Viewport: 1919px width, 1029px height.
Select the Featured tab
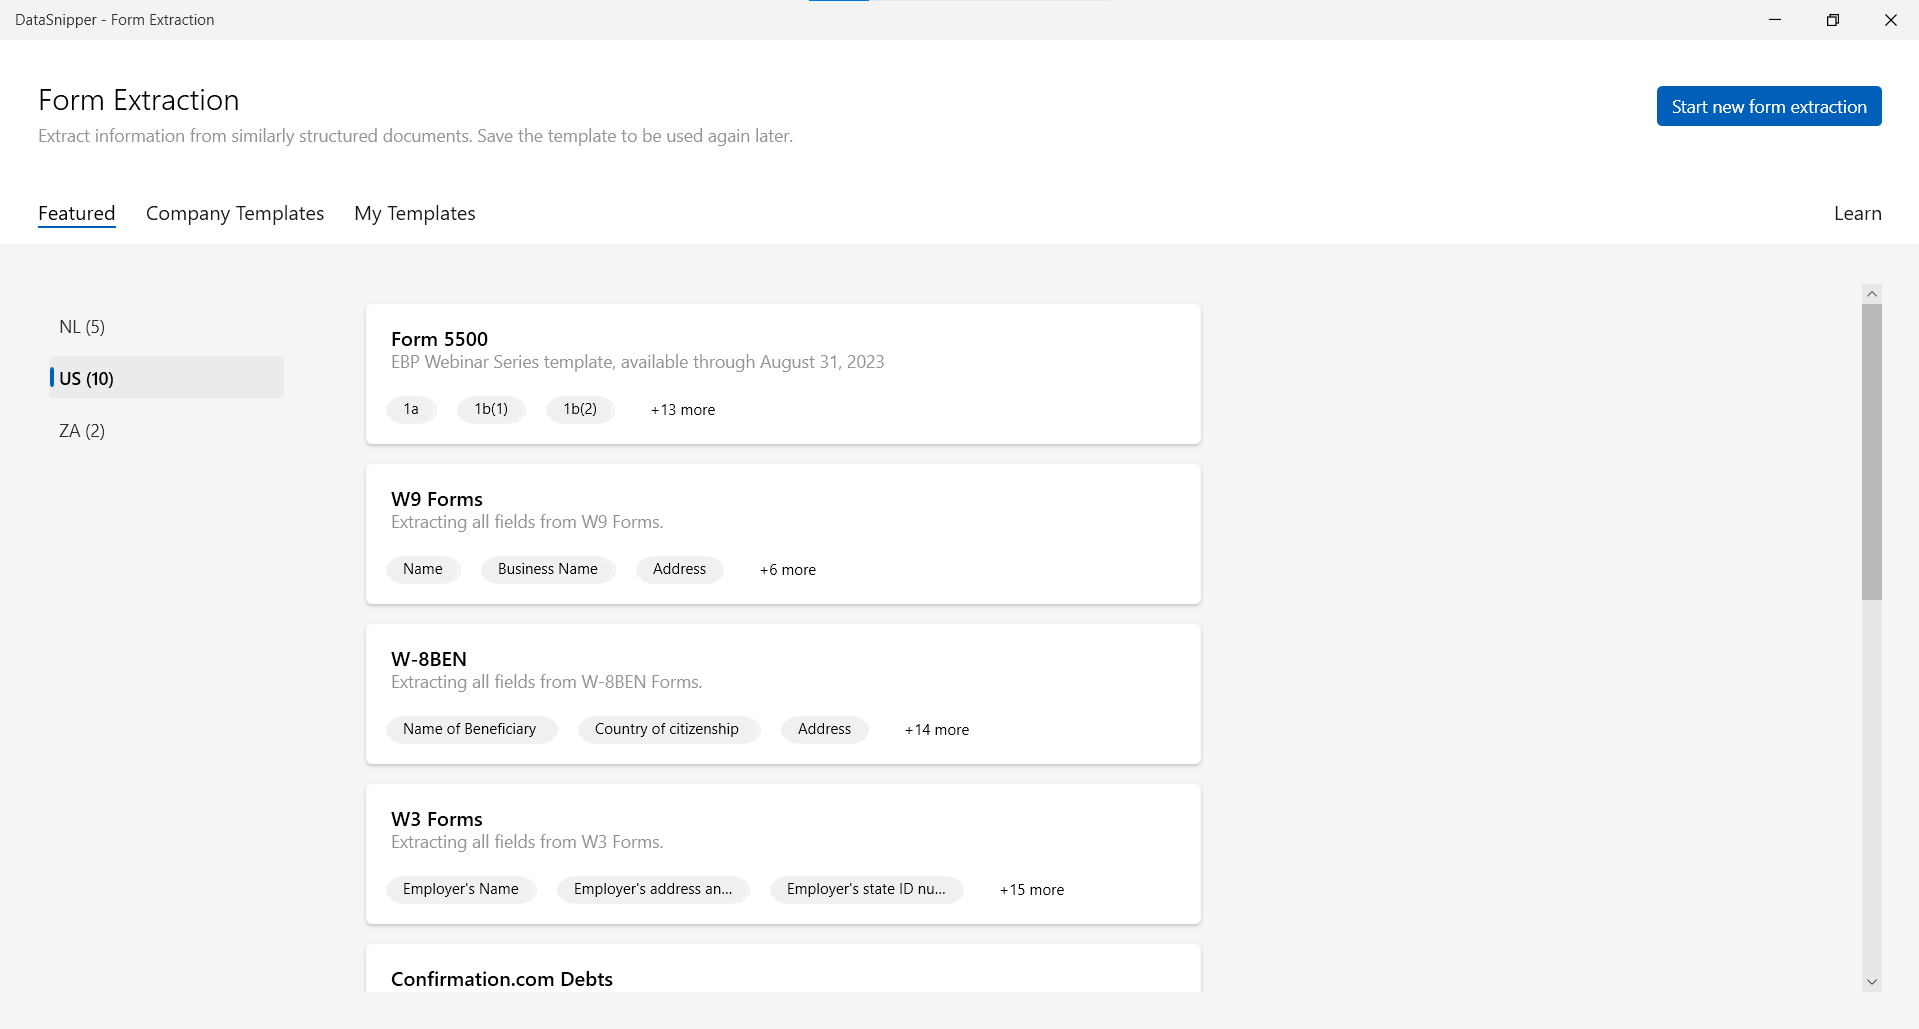(77, 213)
